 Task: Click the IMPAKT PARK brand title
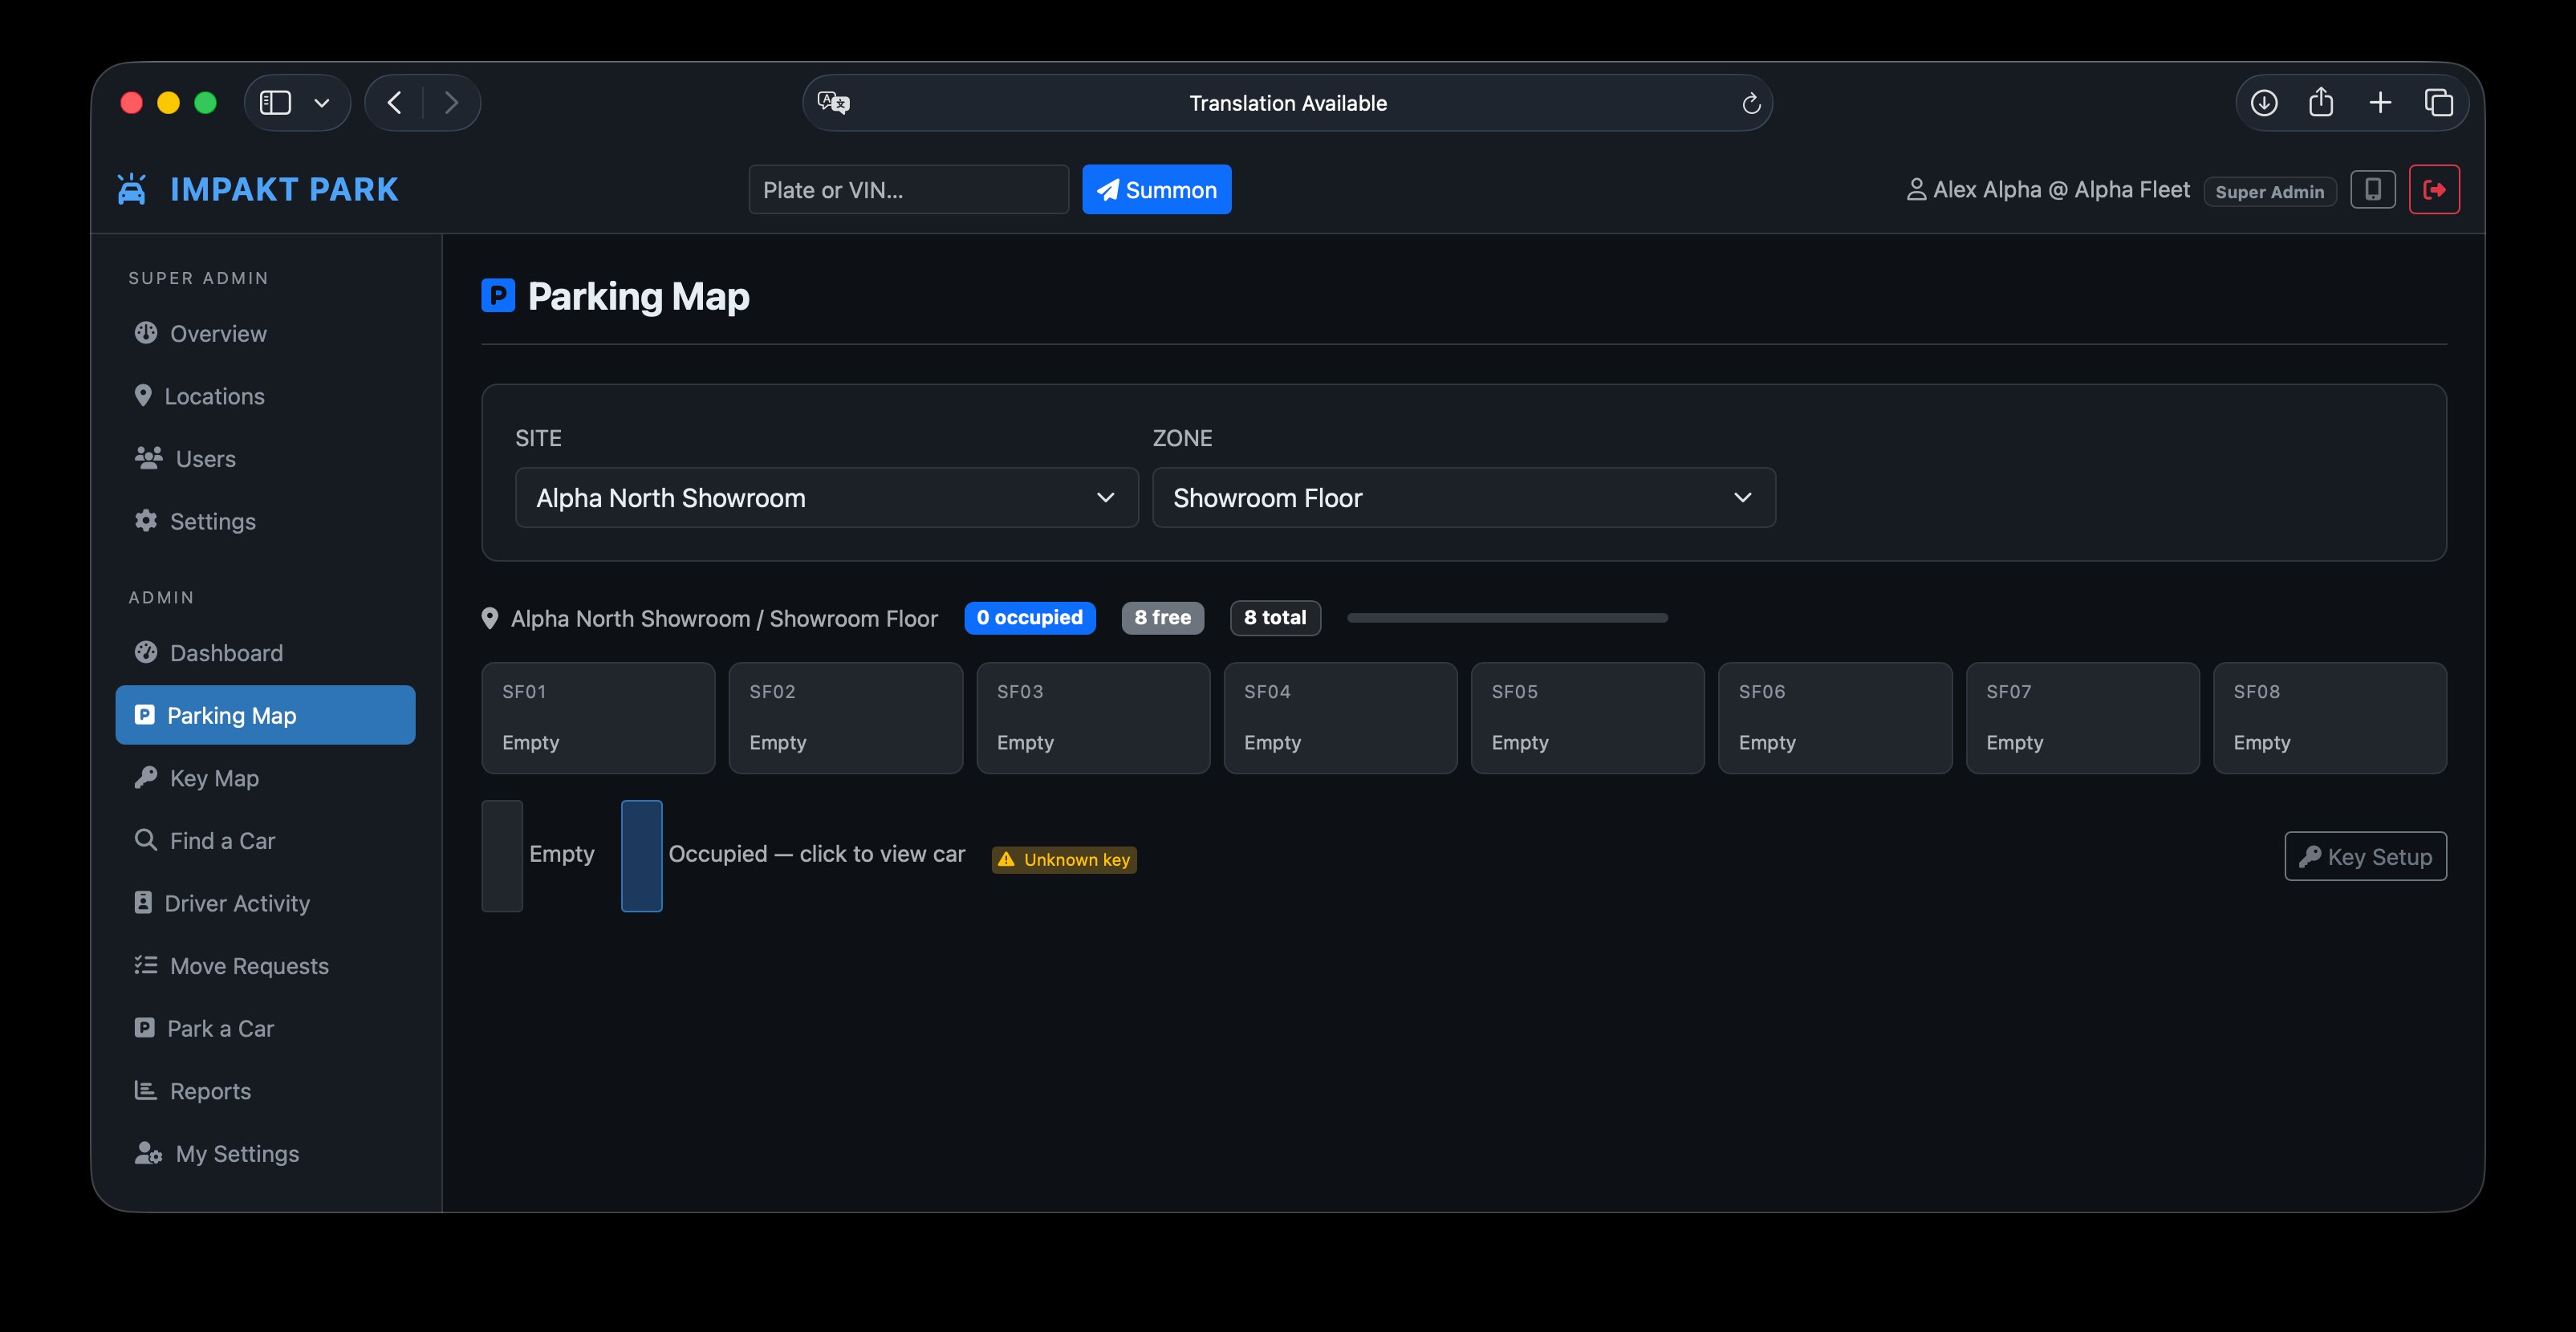click(284, 189)
